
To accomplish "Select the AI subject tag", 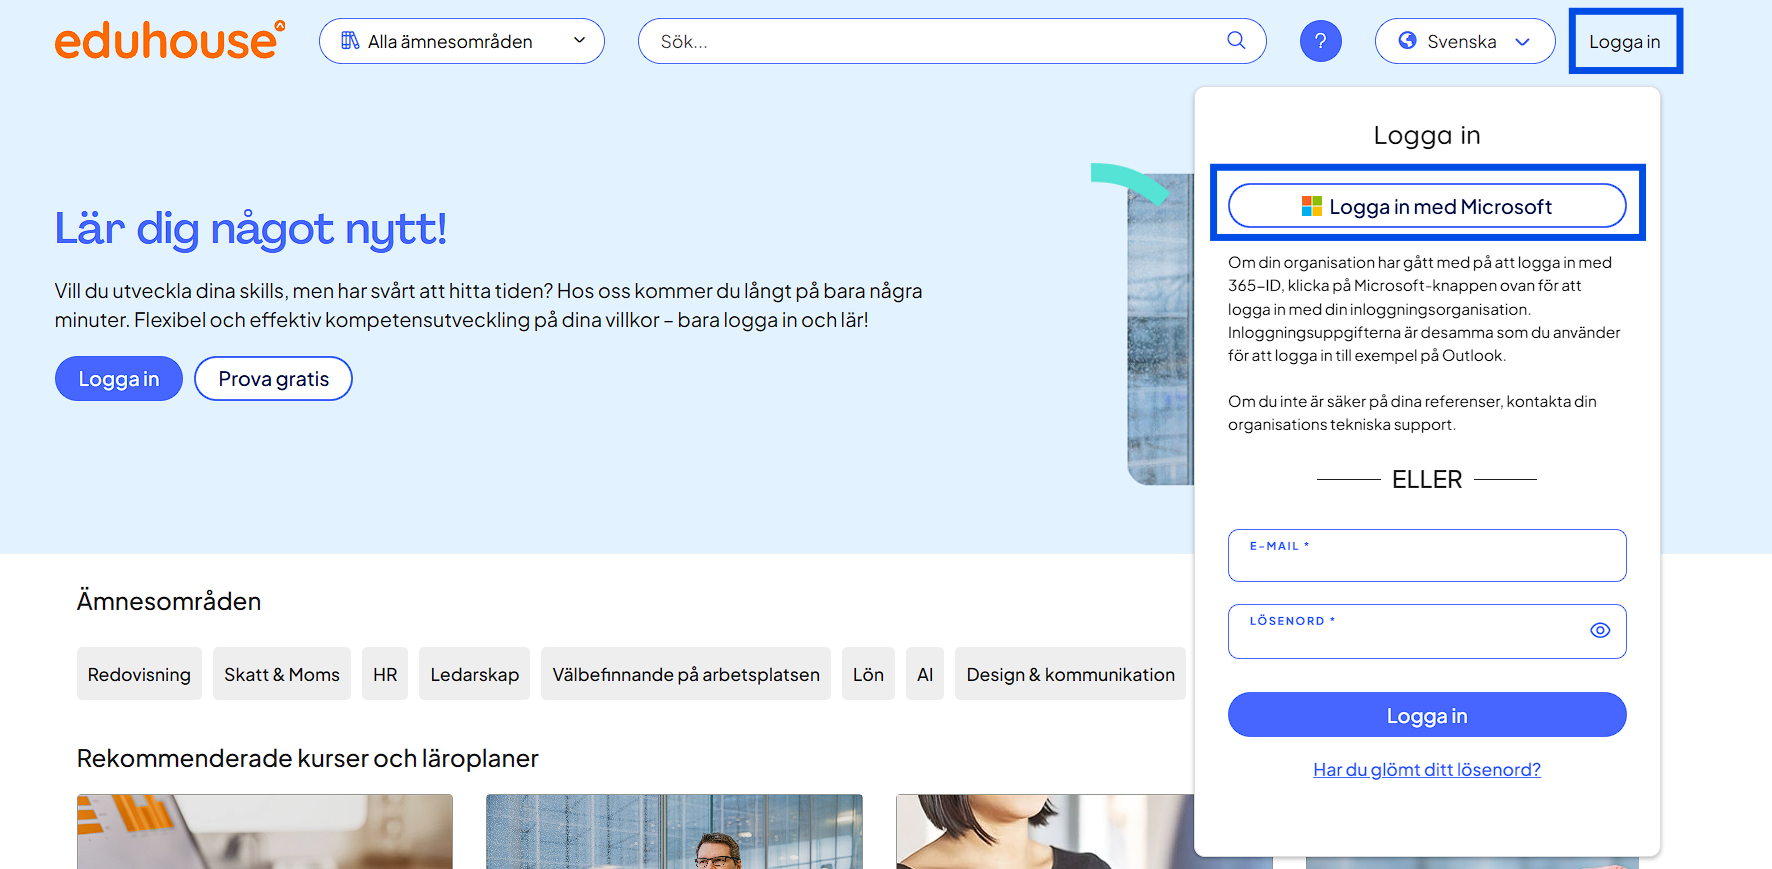I will (x=925, y=674).
